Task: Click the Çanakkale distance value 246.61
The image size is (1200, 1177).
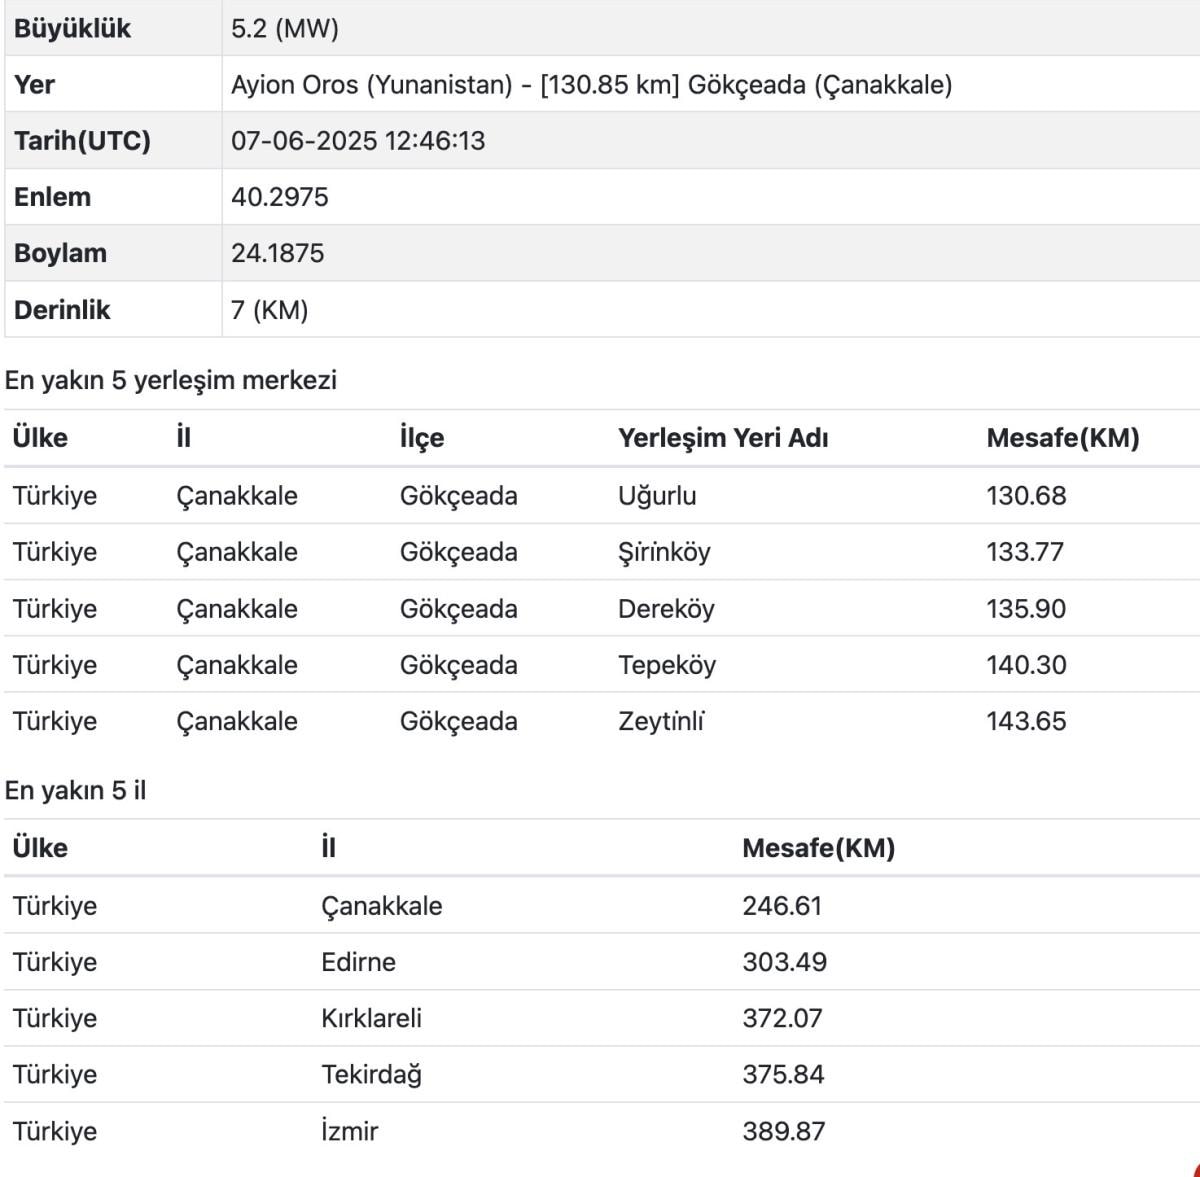Action: pos(782,905)
